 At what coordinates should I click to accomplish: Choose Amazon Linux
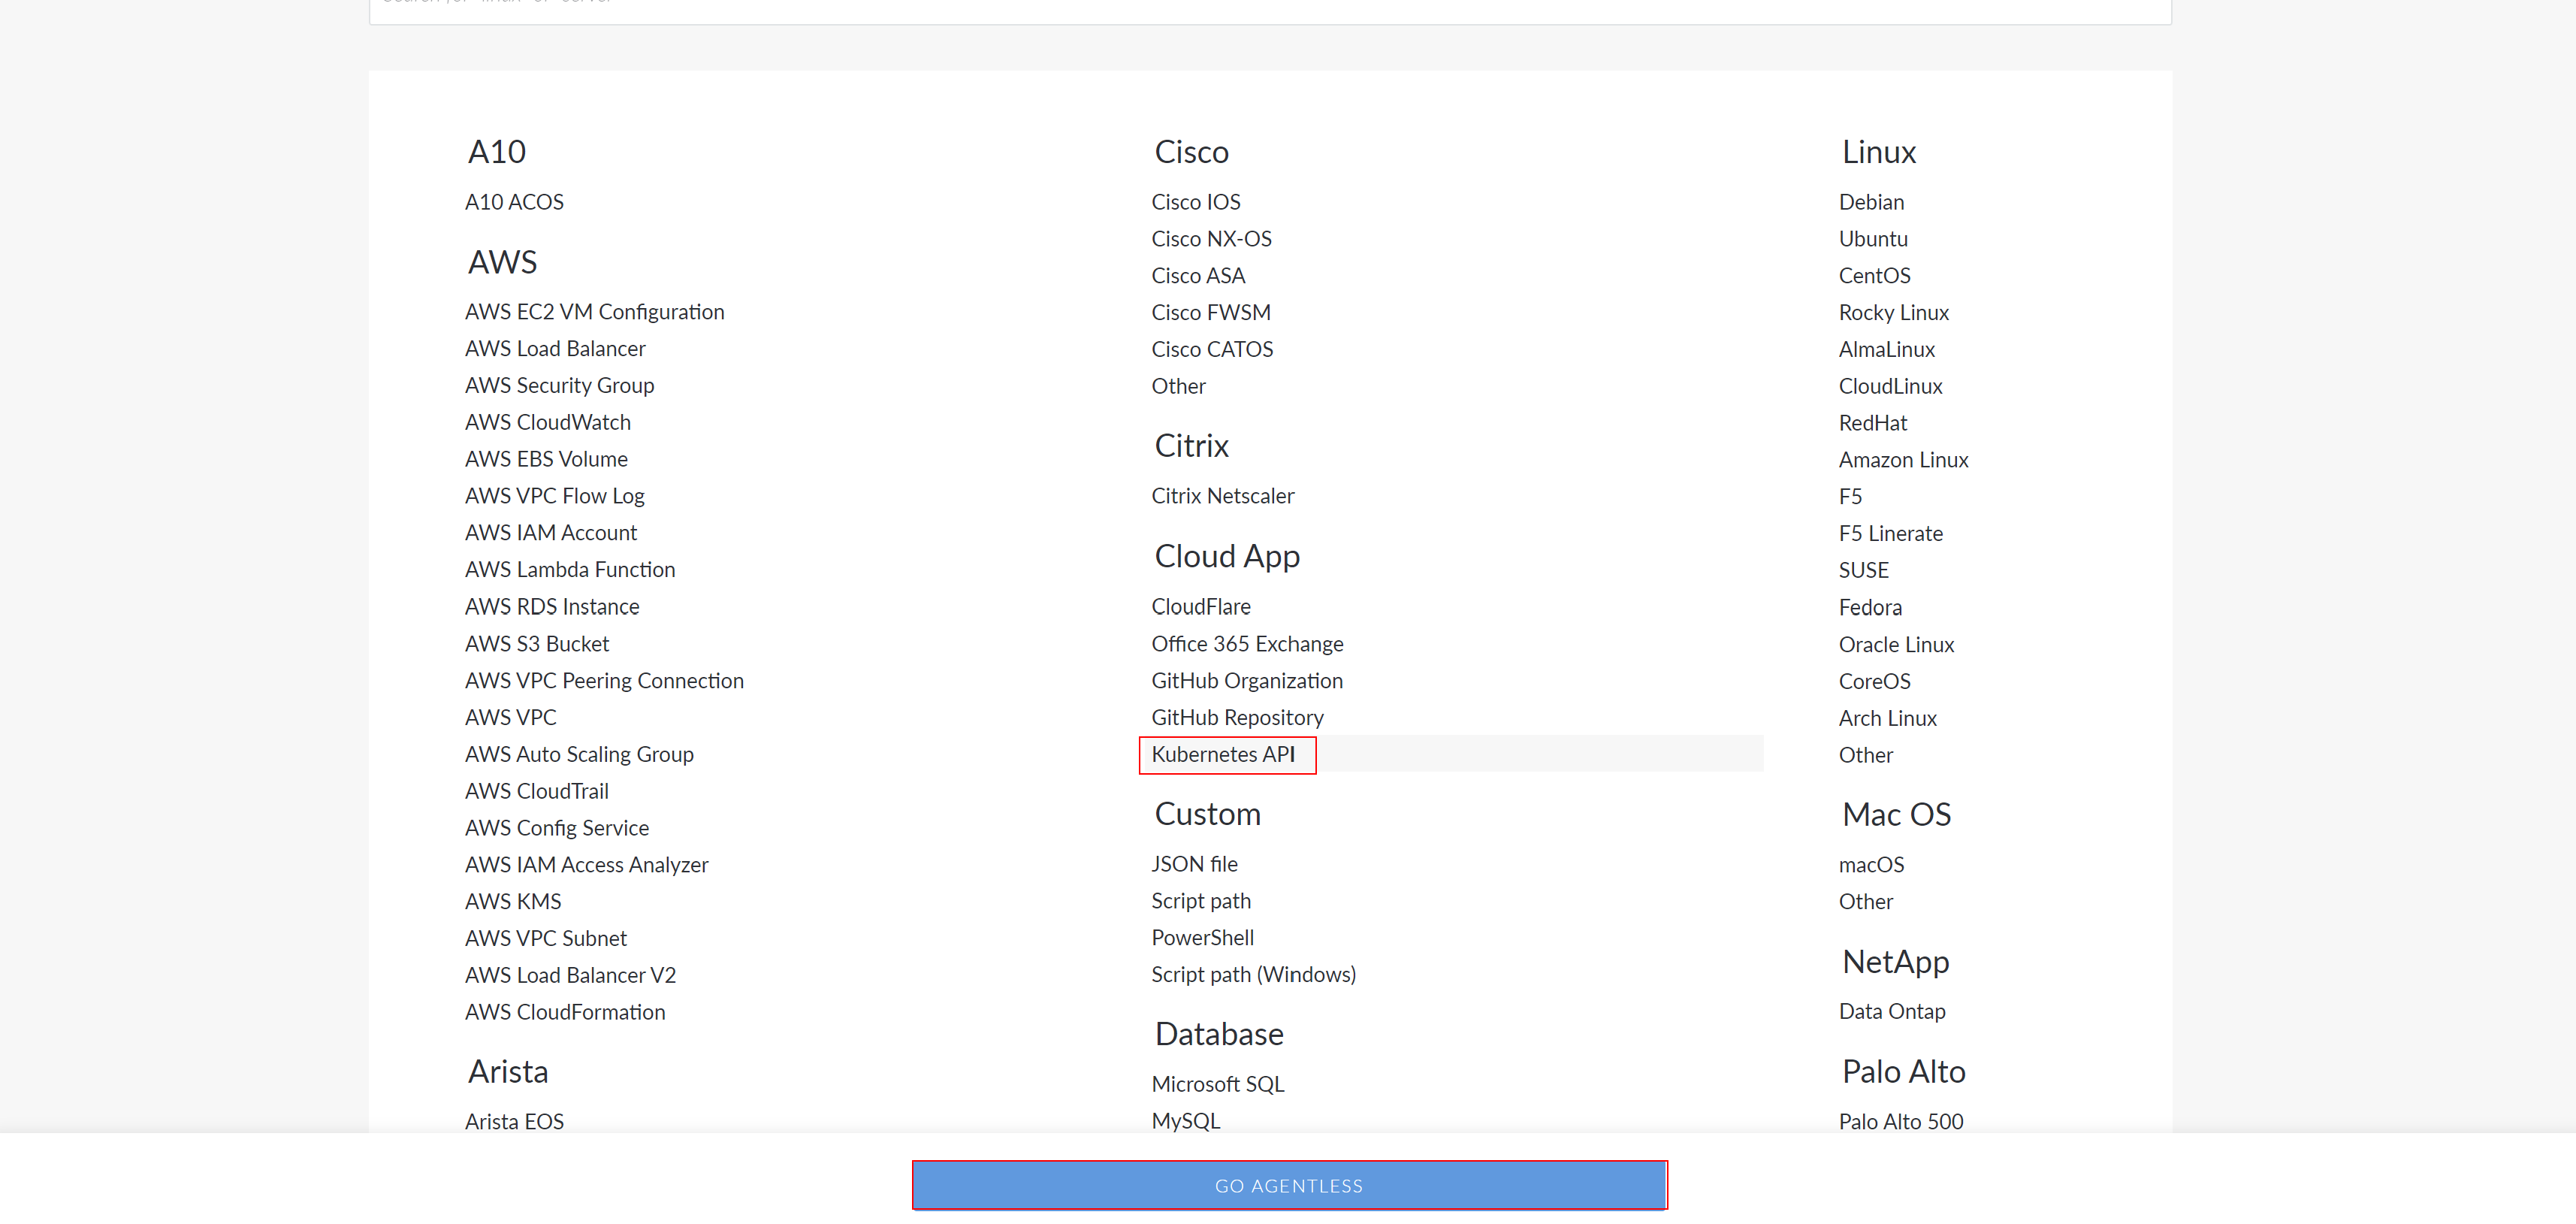1903,460
